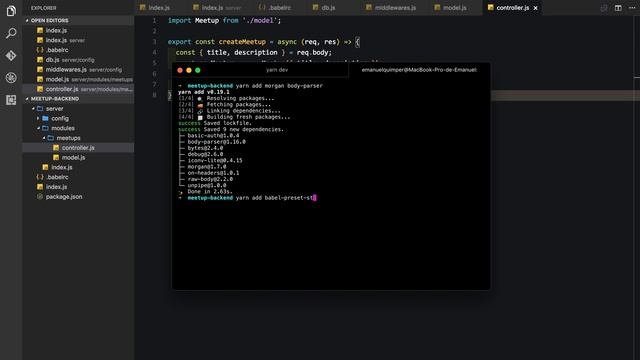Click 'Done in 2.63s.' terminal line
Image resolution: width=640 pixels, height=360 pixels.
[x=210, y=191]
